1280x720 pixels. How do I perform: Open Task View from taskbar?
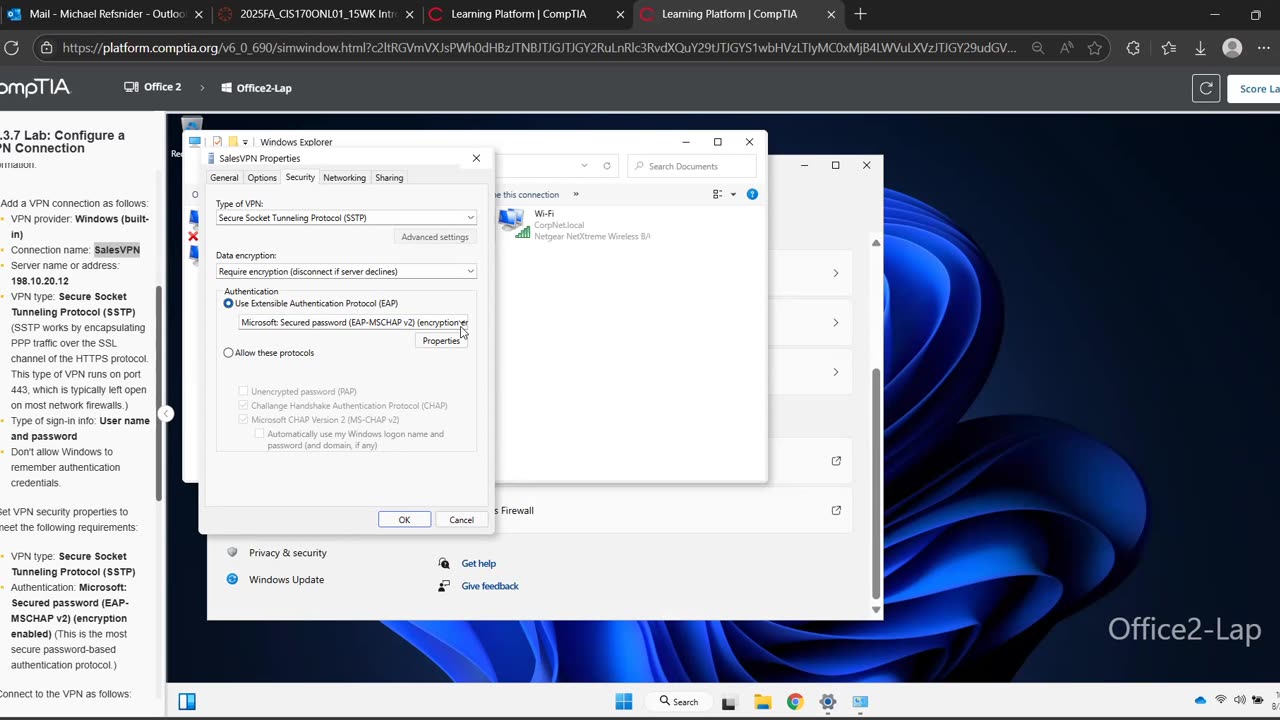coord(729,702)
